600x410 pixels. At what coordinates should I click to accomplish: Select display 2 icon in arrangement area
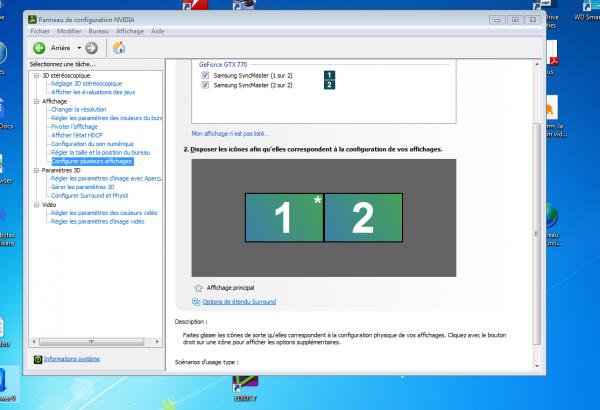coord(364,217)
